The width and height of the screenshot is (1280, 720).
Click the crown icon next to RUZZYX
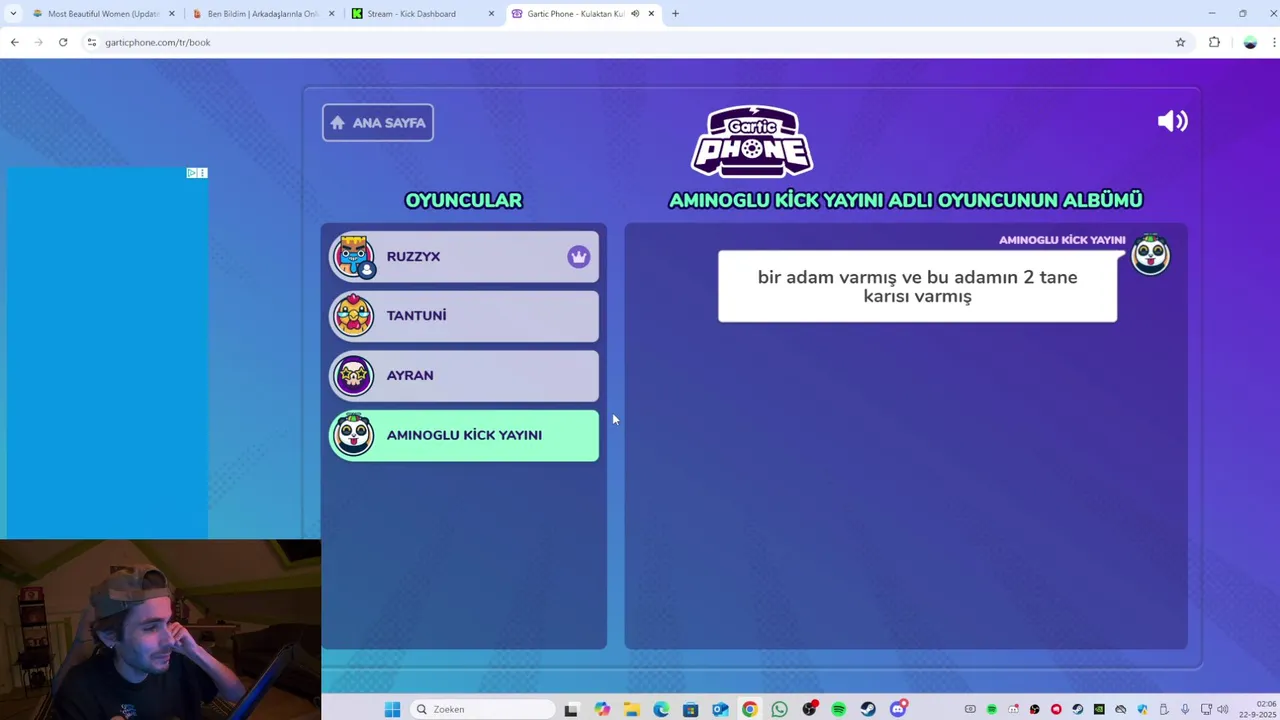pos(578,257)
